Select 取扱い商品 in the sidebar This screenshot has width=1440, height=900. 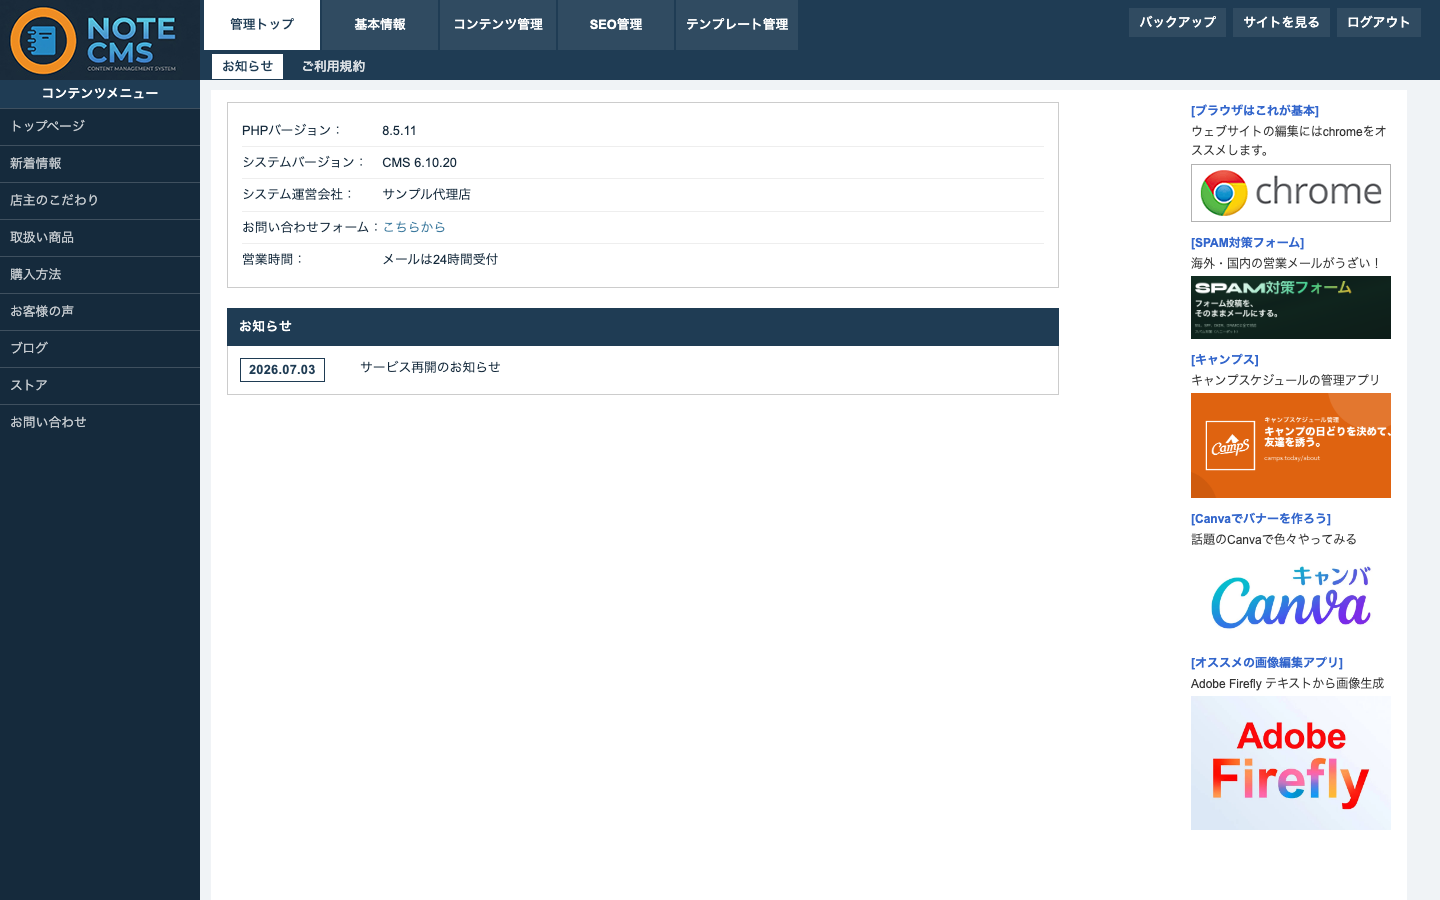pos(100,238)
